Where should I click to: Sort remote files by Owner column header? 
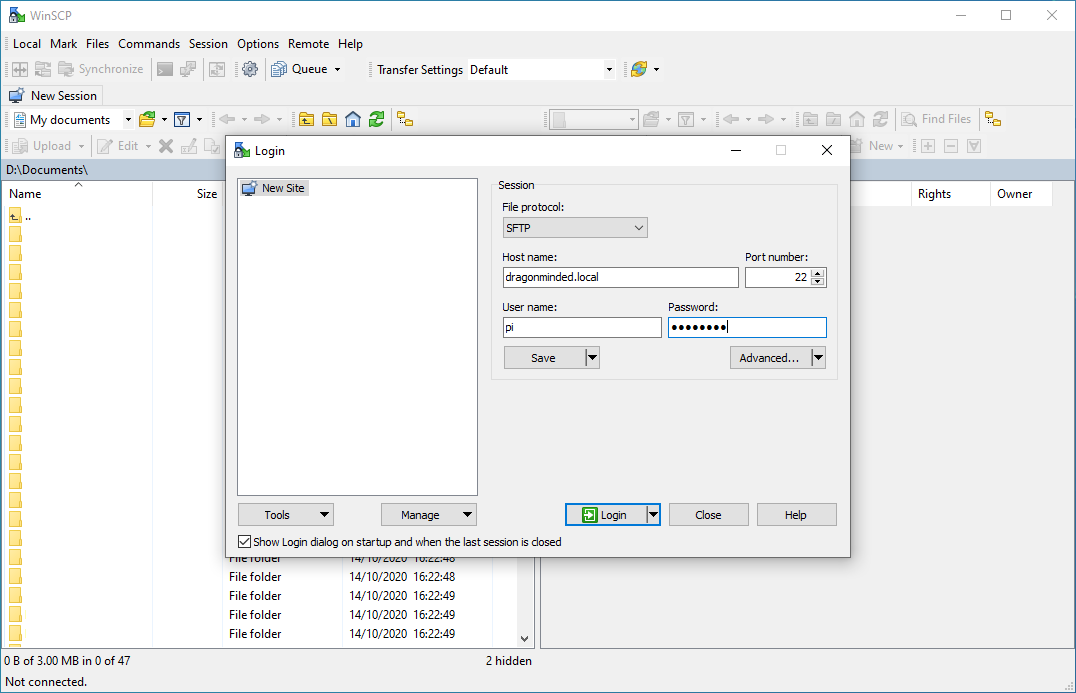(1021, 194)
